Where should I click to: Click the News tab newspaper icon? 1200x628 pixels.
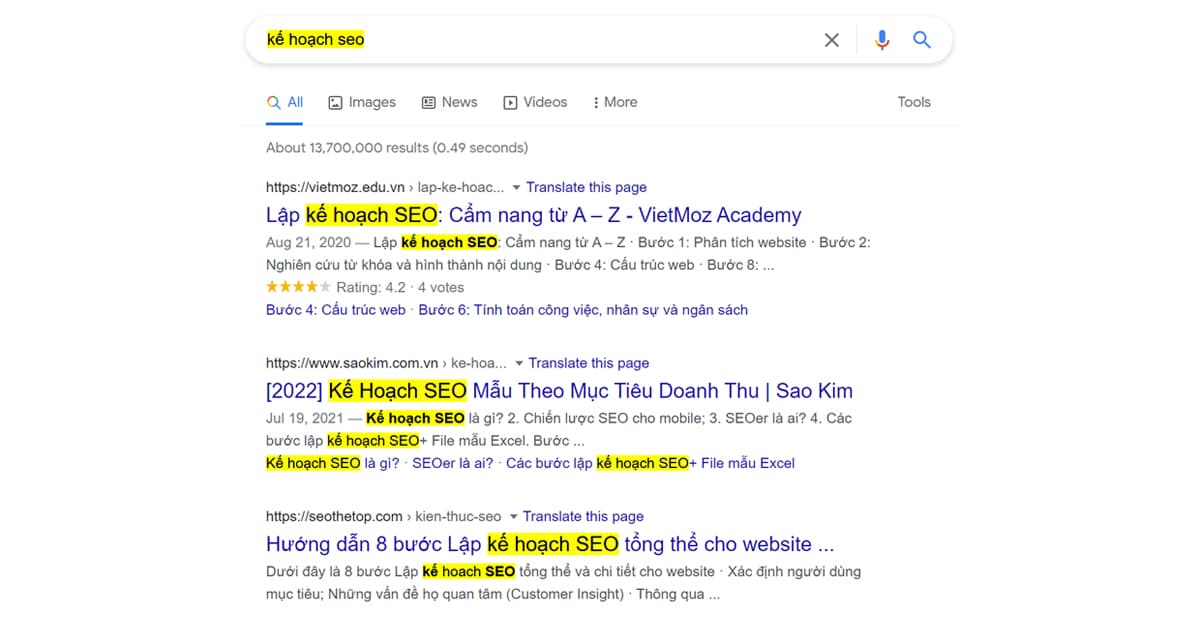(429, 102)
